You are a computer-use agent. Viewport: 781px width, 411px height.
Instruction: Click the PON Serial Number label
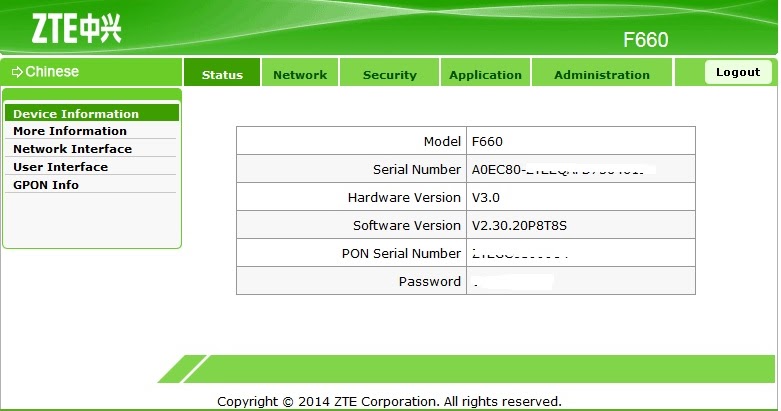coord(401,253)
